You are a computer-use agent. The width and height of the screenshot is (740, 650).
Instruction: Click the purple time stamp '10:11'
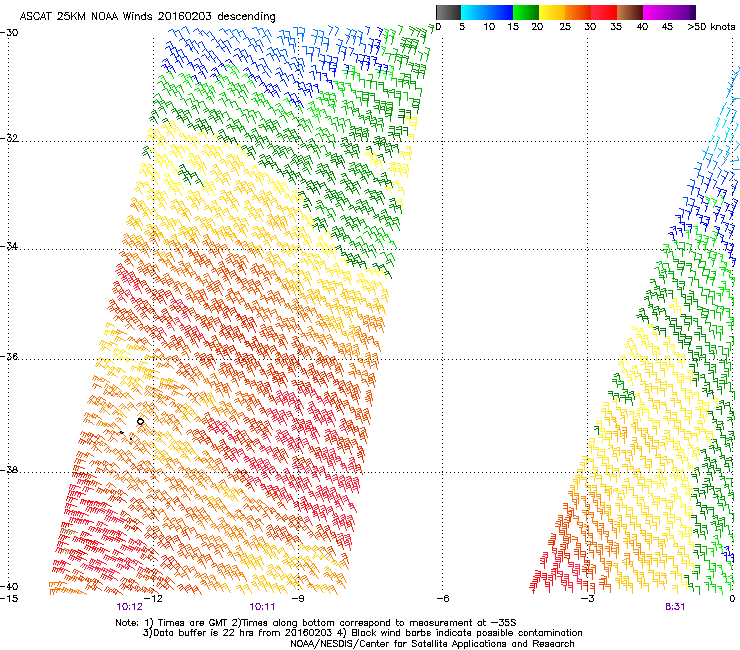click(x=262, y=607)
